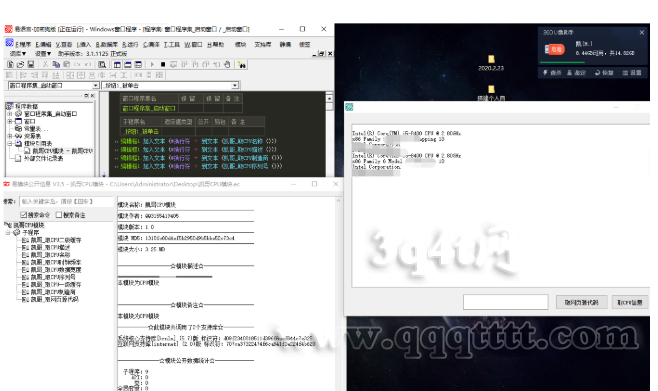Click 窗口程序集_启动窗口 green name cell in editor

(x=149, y=108)
